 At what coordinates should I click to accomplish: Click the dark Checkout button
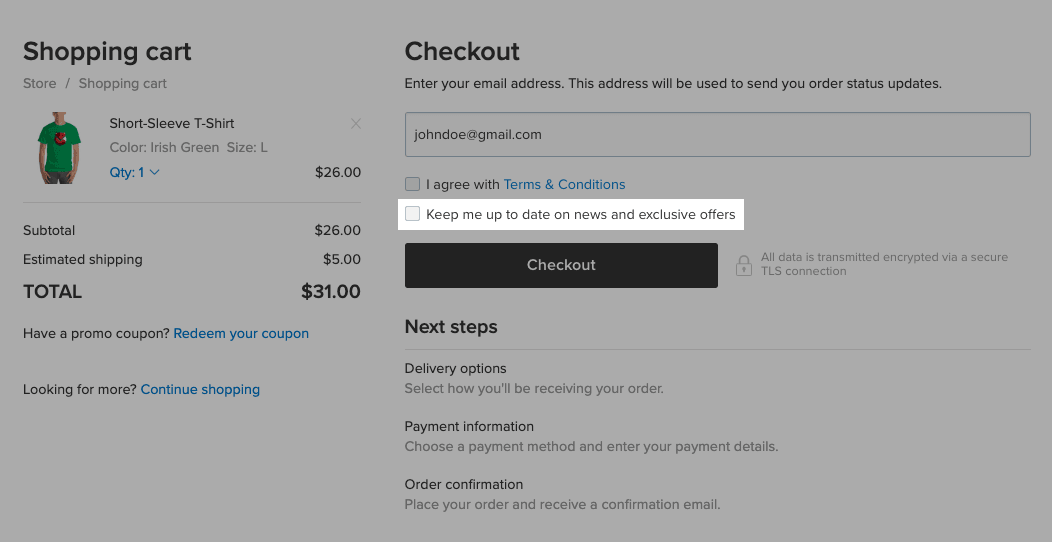(561, 265)
